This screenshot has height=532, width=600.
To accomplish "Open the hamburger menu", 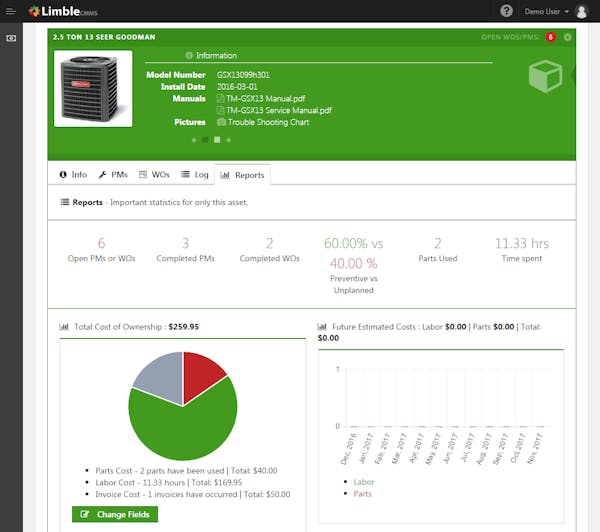I will click(11, 11).
